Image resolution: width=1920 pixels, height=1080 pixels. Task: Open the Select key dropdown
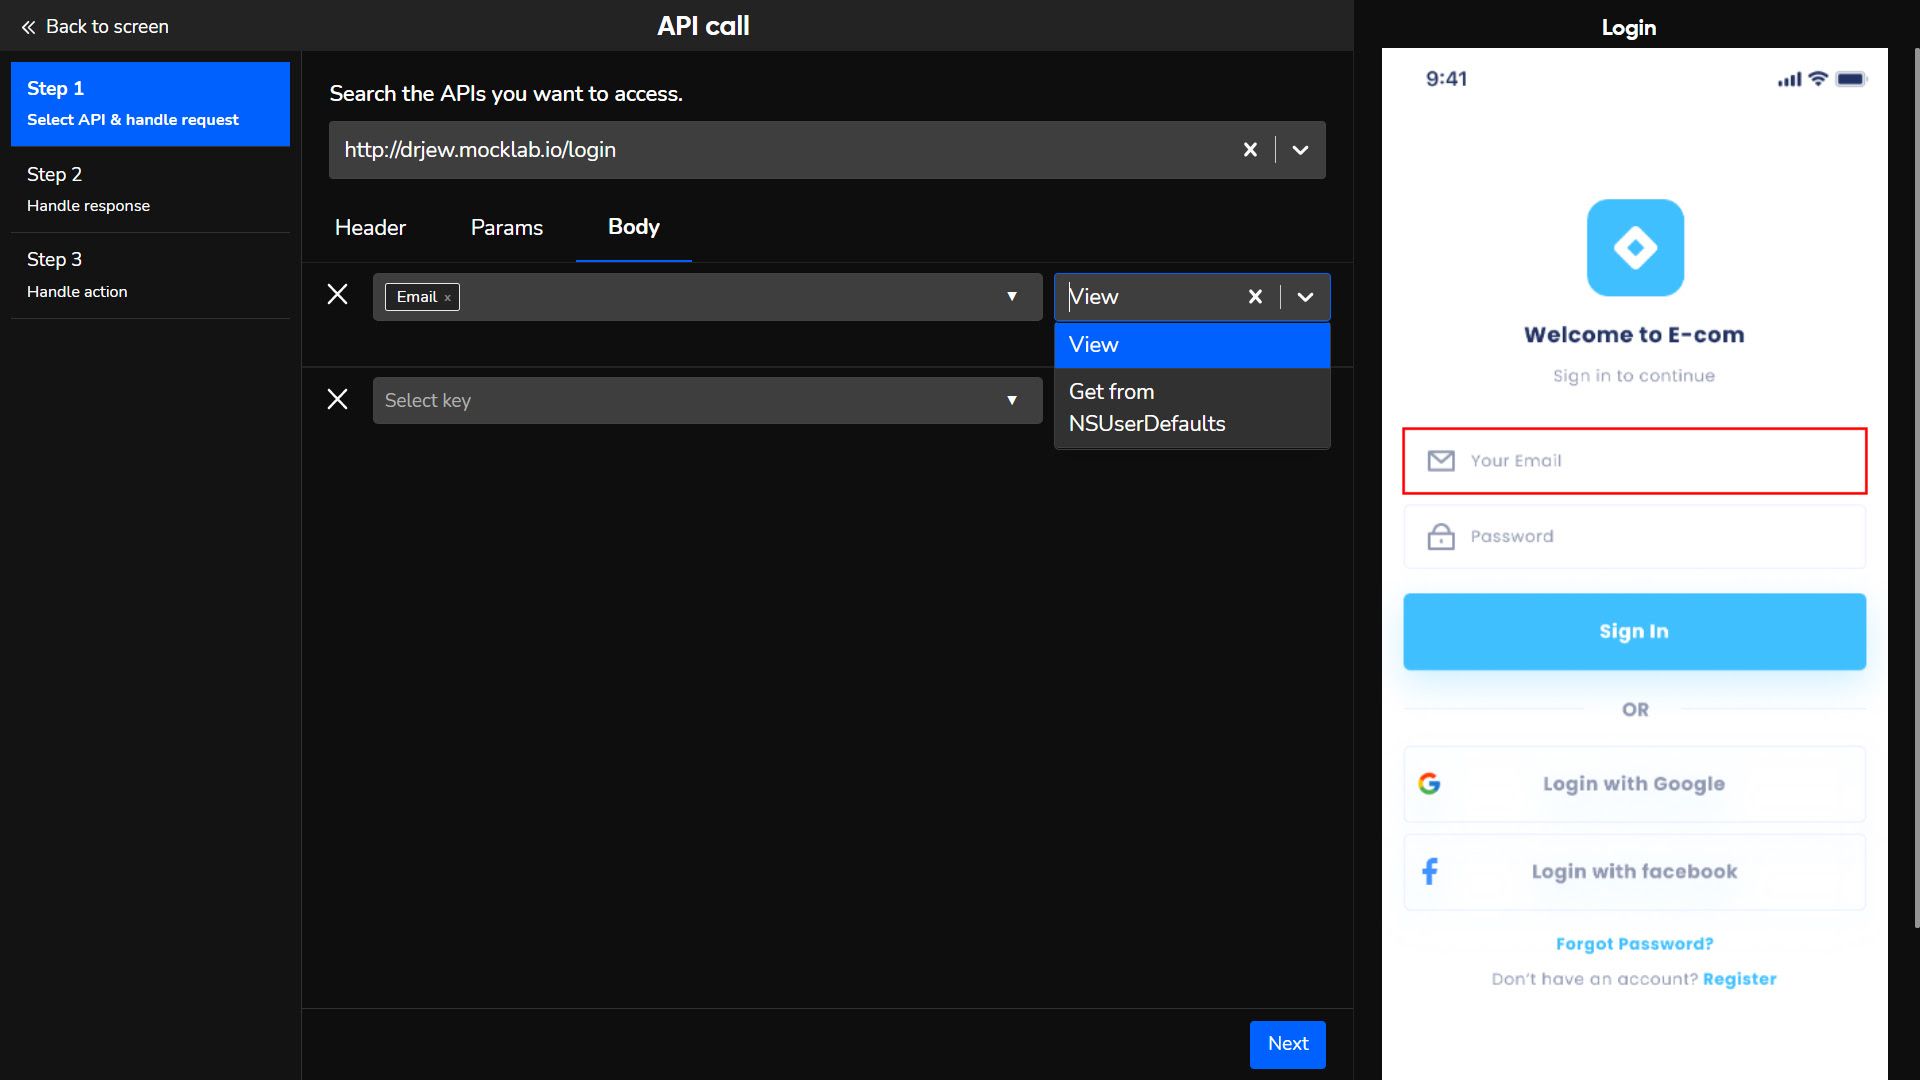click(x=706, y=400)
